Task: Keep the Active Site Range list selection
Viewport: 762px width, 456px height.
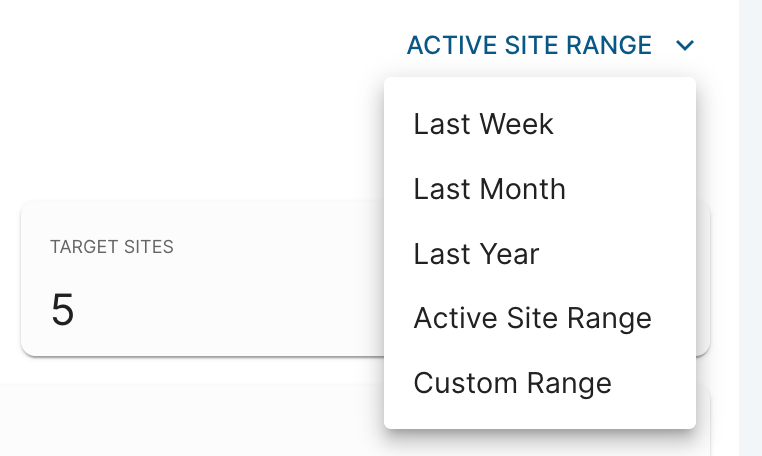Action: click(x=533, y=319)
